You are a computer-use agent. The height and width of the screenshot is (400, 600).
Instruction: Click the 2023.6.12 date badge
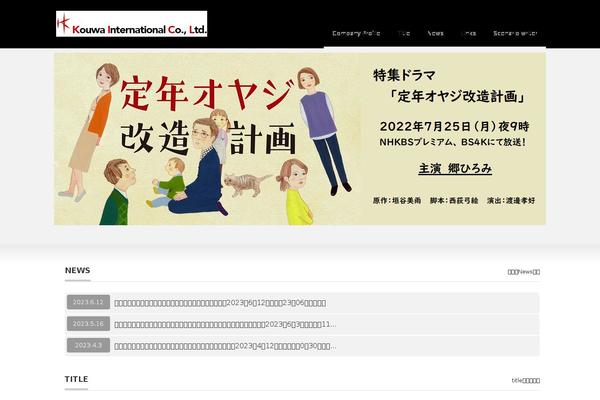pyautogui.click(x=88, y=302)
